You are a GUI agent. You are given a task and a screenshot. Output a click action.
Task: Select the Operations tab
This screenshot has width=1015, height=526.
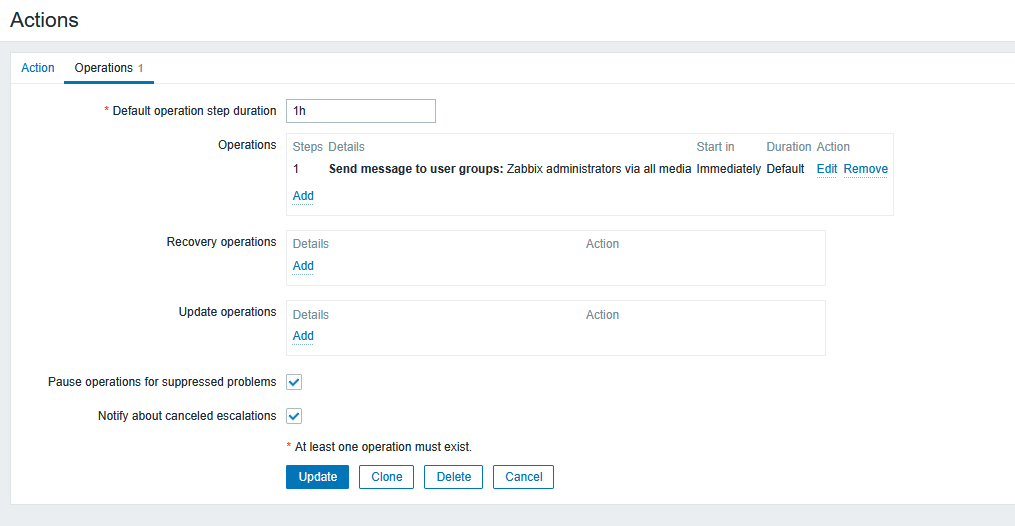[104, 68]
